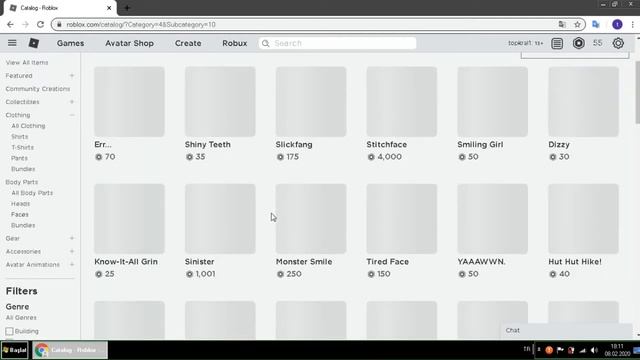Screen dimensions: 640x360
Task: Select Bundles under Body Parts
Action: tap(23, 225)
